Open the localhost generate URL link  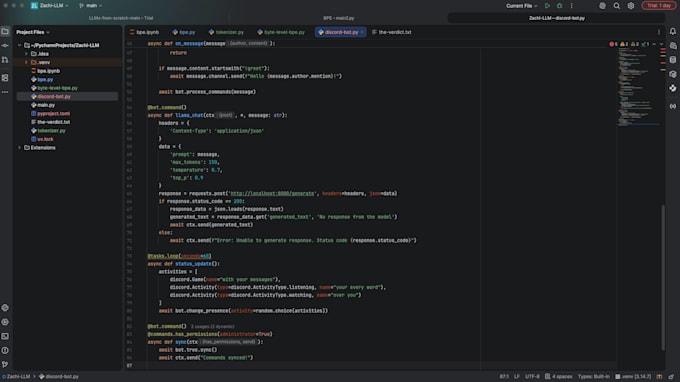(272, 193)
